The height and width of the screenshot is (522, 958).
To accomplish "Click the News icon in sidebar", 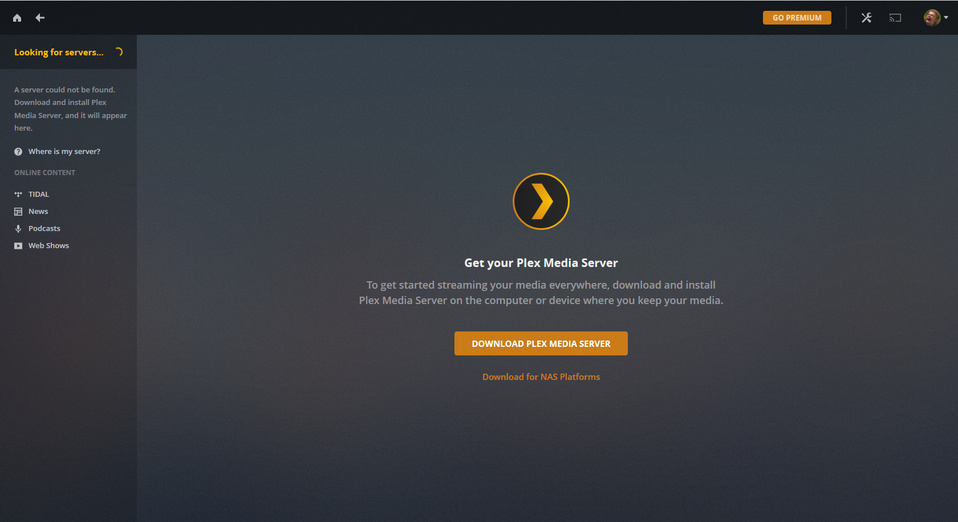I will (18, 211).
